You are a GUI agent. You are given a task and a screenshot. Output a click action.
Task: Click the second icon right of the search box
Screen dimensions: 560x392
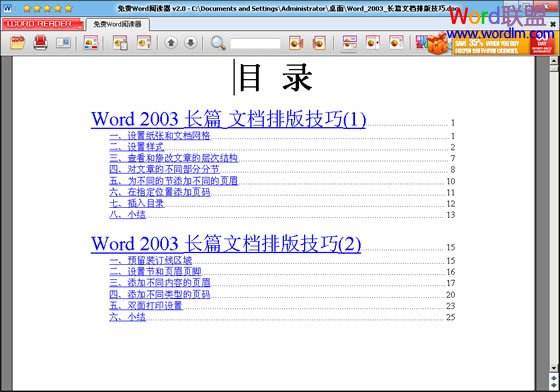tap(319, 43)
